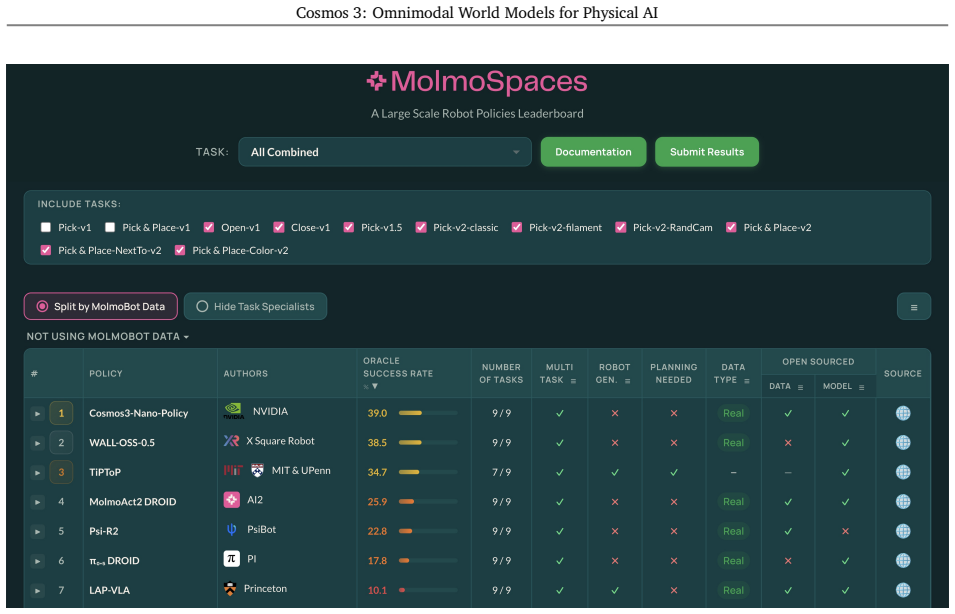Uncheck Pick & Place-Color-v2 task
The height and width of the screenshot is (614, 955).
click(x=180, y=250)
